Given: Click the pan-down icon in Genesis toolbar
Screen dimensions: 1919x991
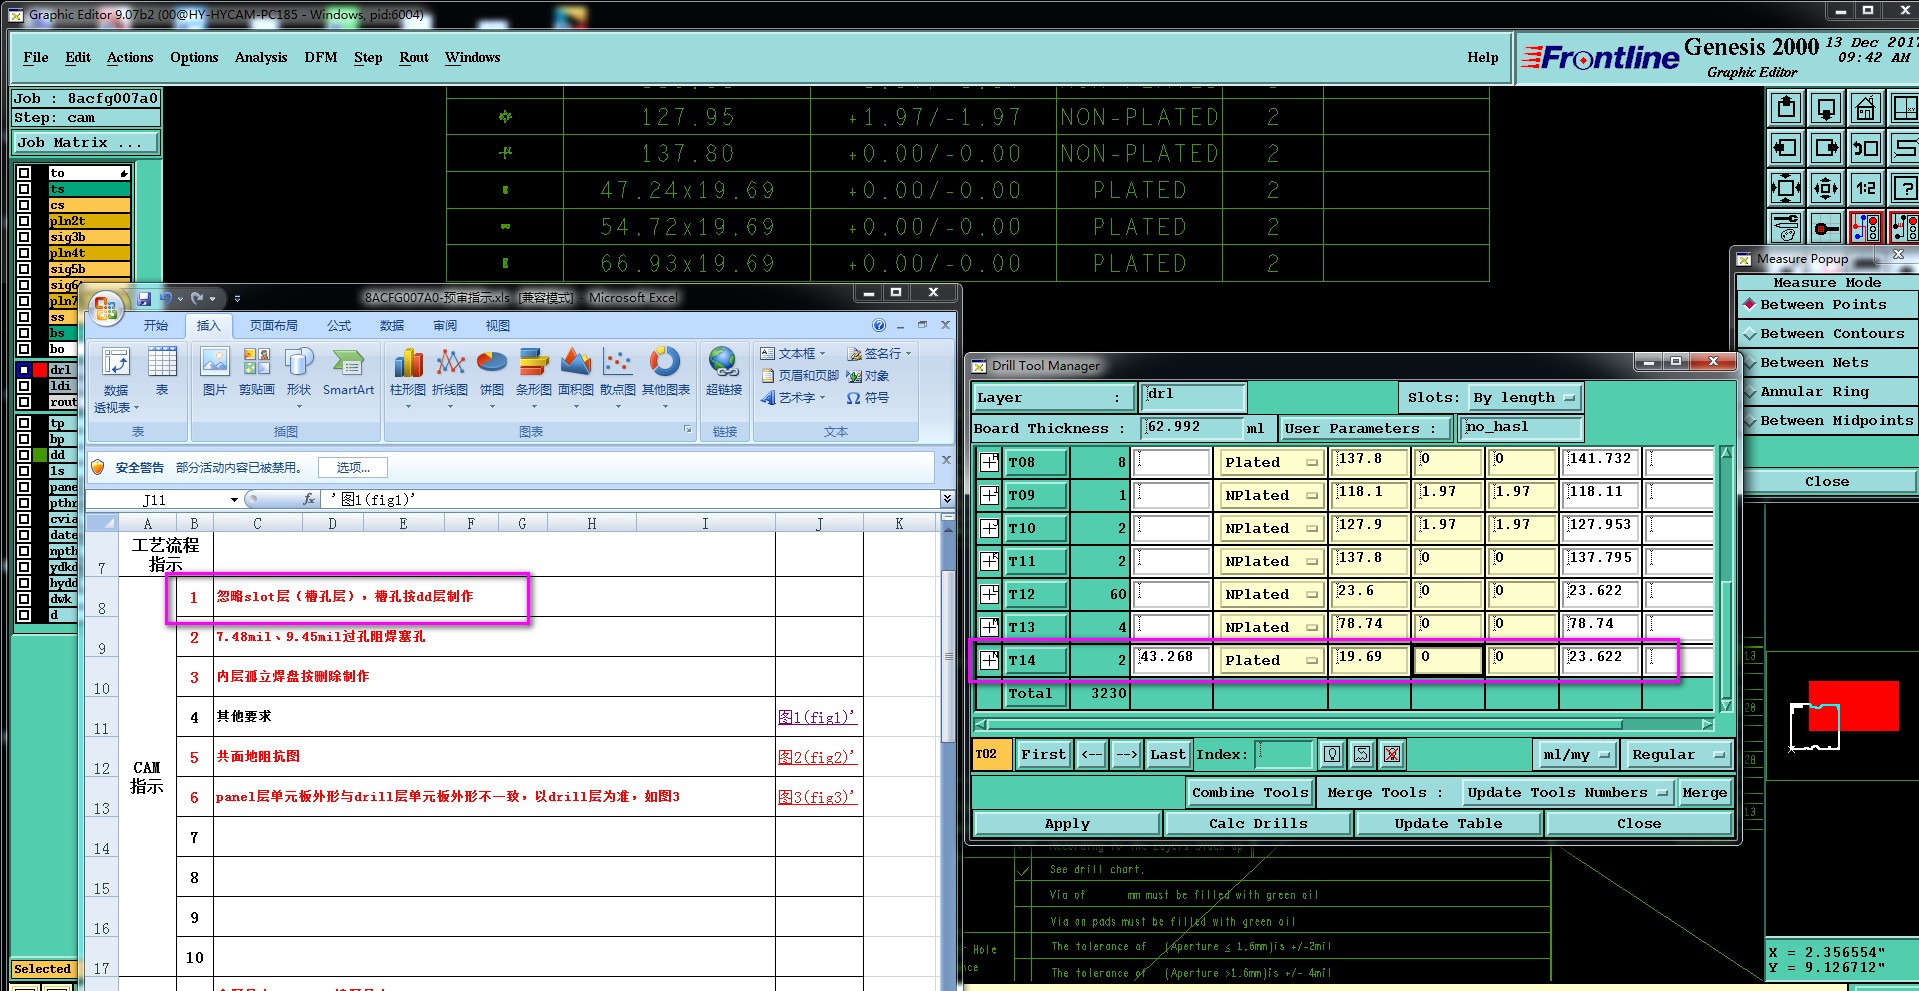Looking at the screenshot, I should [1826, 108].
